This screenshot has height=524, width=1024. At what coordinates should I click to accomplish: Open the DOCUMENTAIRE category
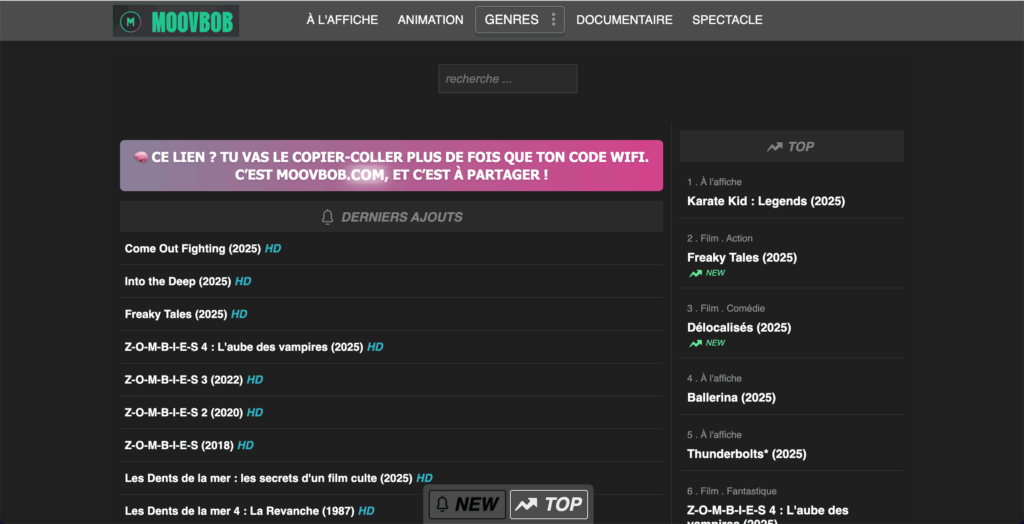(624, 20)
